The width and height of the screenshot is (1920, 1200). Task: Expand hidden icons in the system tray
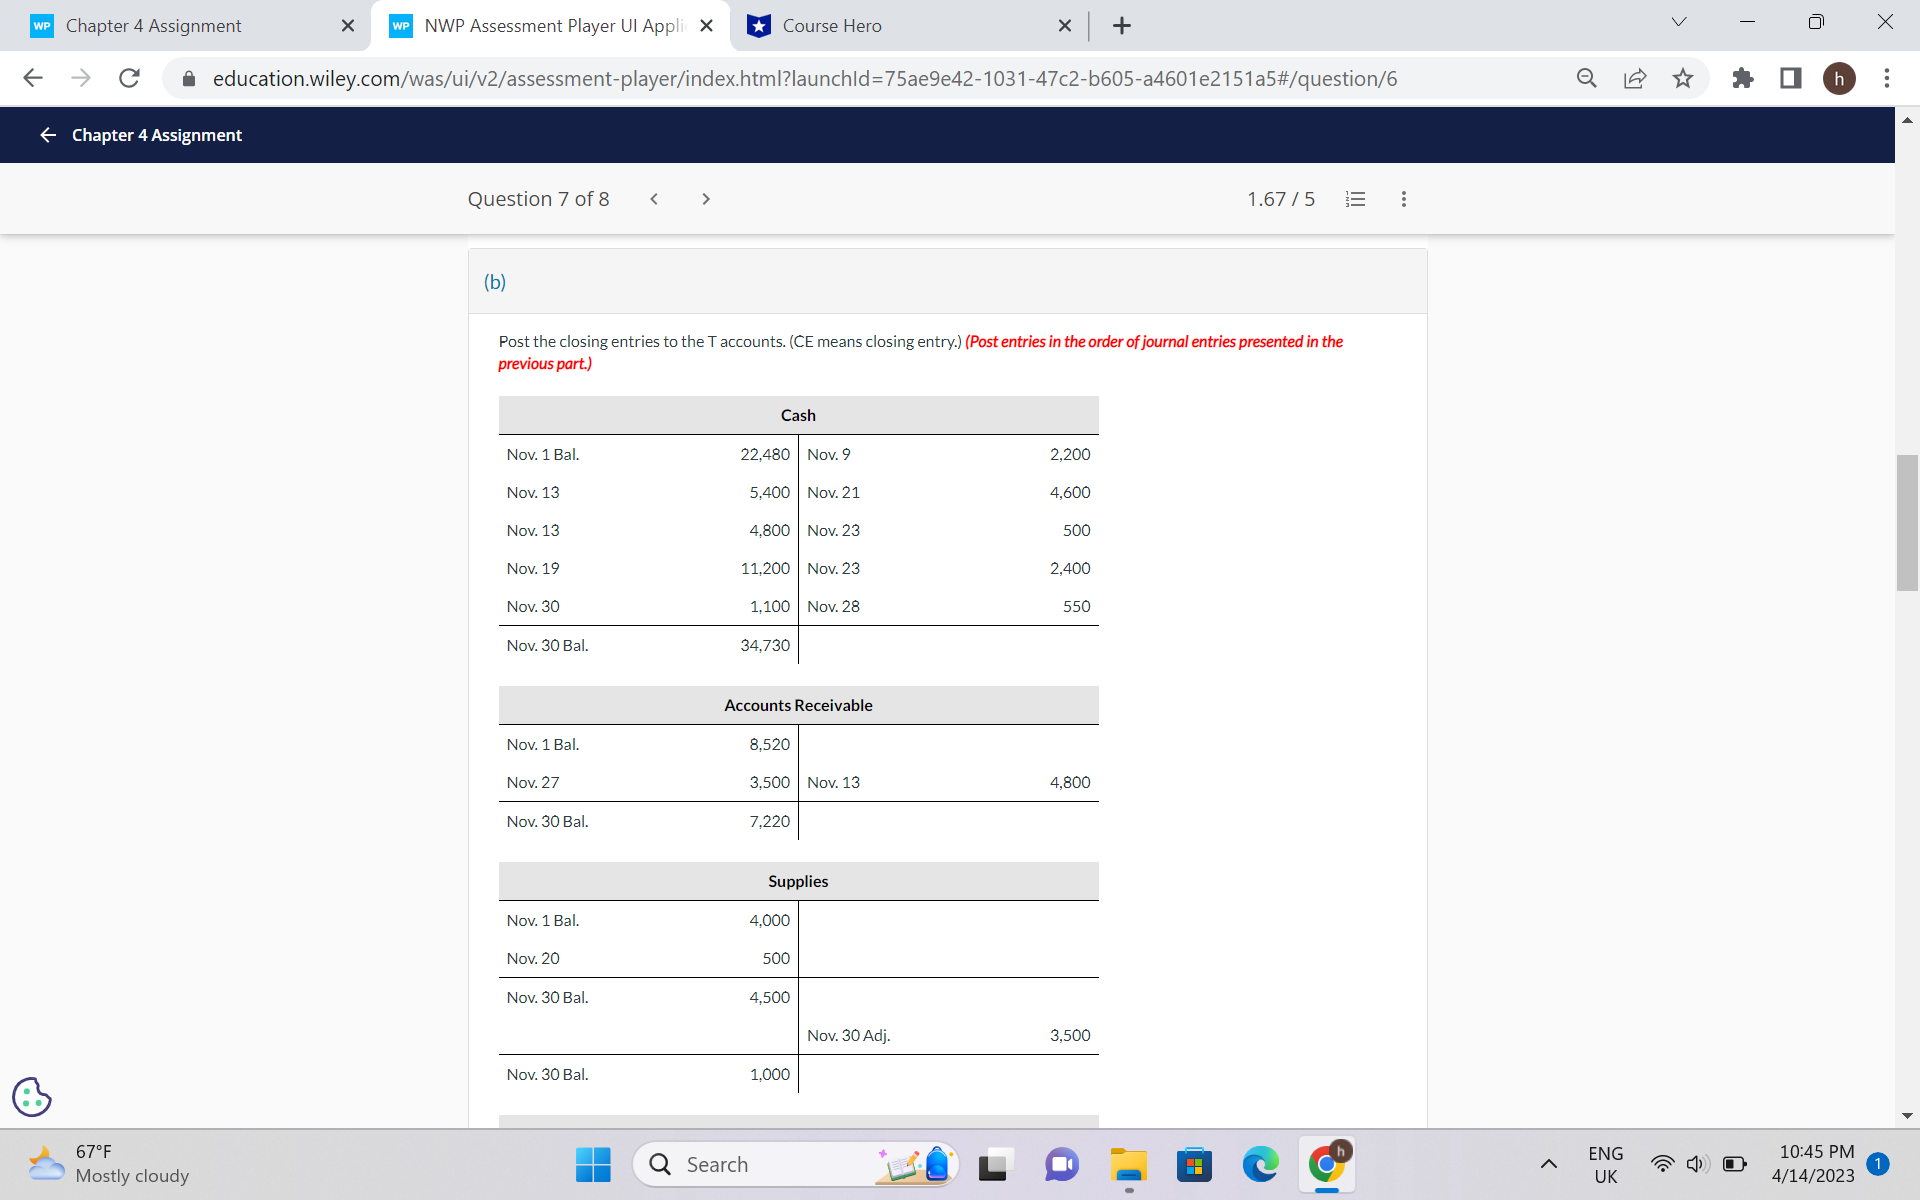1549,1164
